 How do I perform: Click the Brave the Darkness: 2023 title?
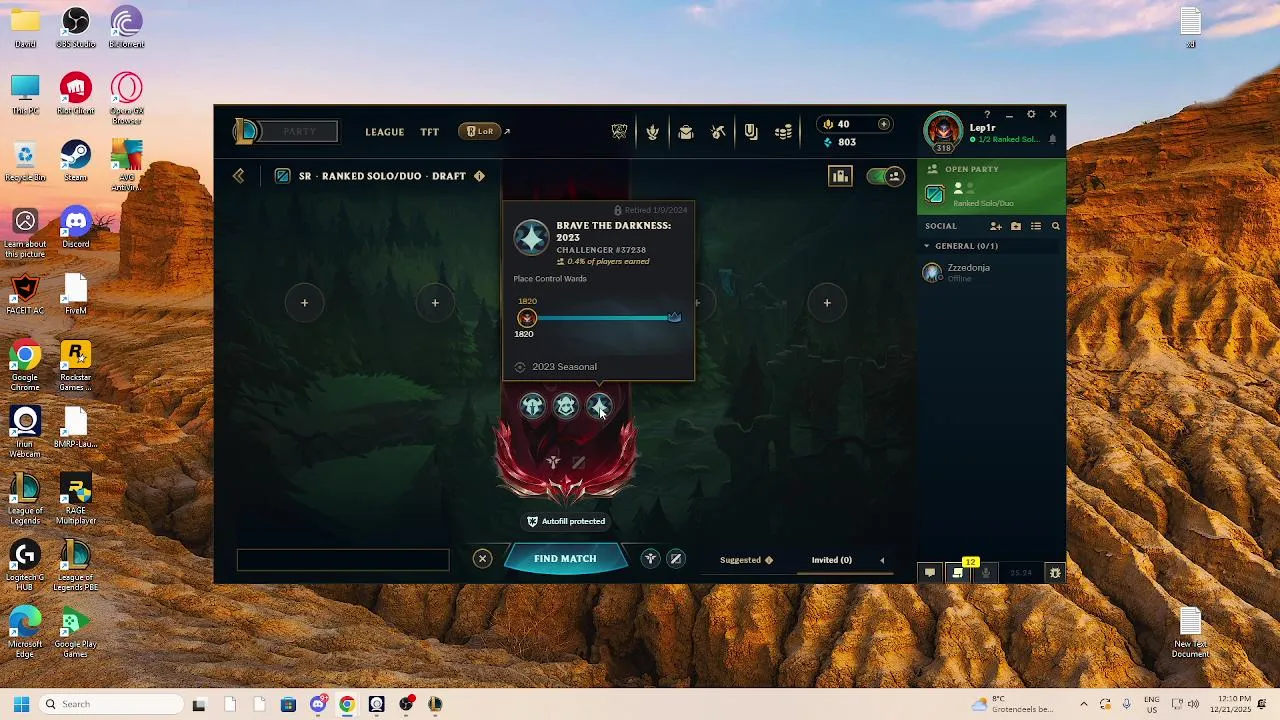coord(613,231)
